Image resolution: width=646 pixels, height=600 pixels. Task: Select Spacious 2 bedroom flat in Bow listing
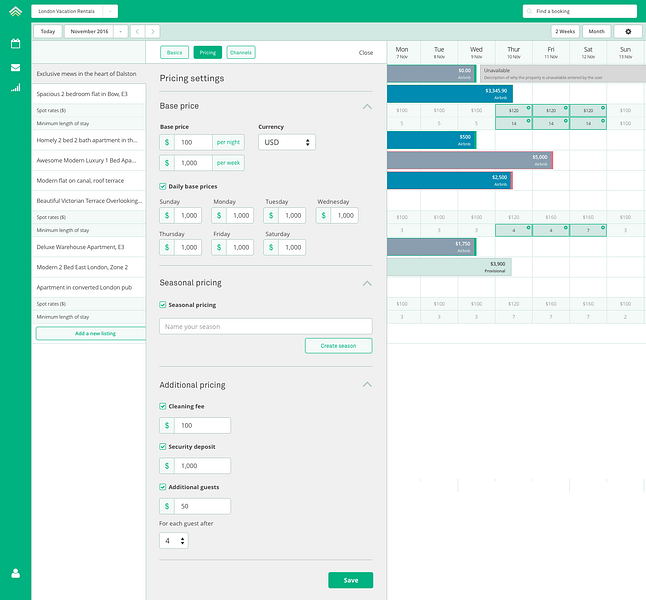point(89,94)
